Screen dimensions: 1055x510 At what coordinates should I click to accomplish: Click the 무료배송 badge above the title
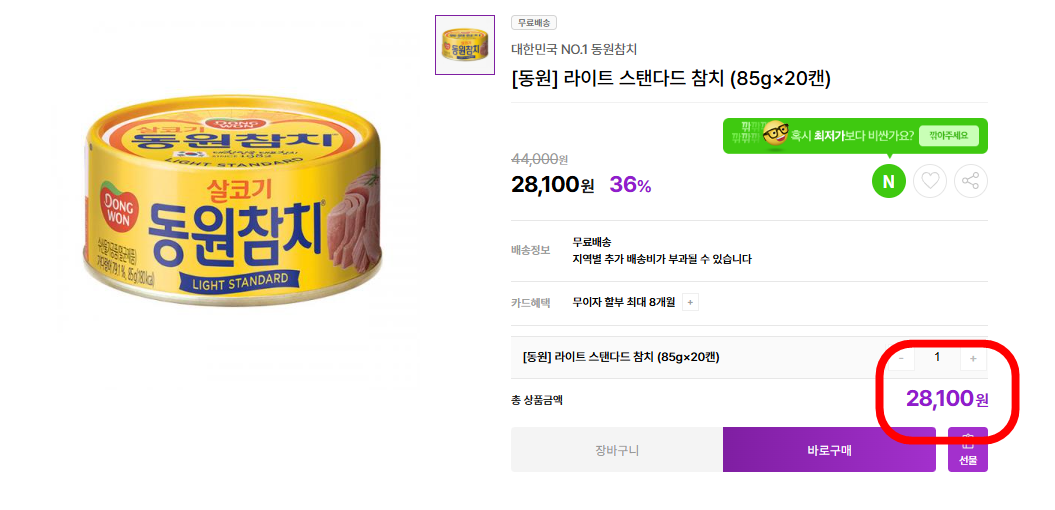click(534, 23)
